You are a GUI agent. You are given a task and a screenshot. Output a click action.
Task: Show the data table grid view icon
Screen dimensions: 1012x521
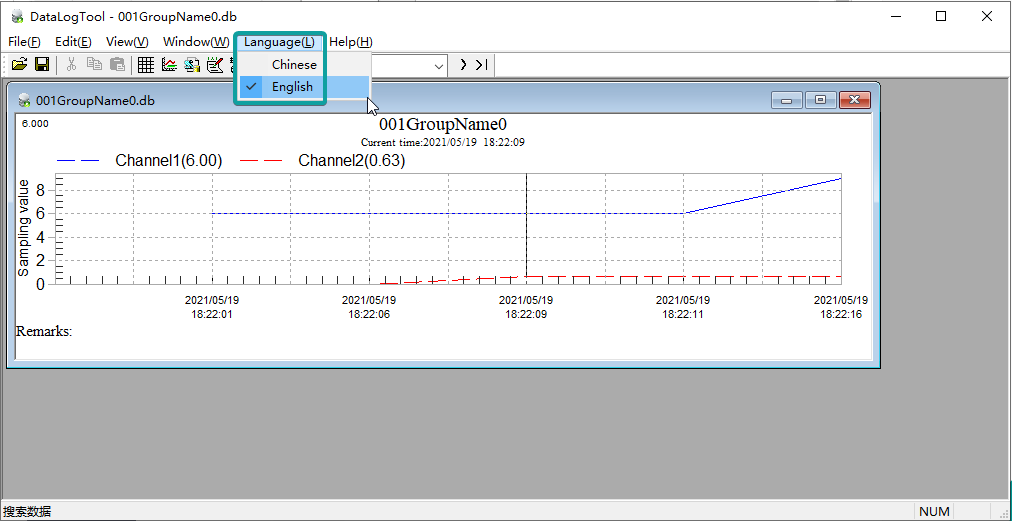click(x=146, y=65)
